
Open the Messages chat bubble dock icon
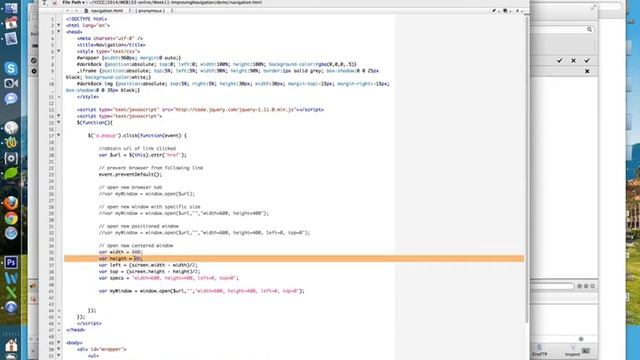11,98
